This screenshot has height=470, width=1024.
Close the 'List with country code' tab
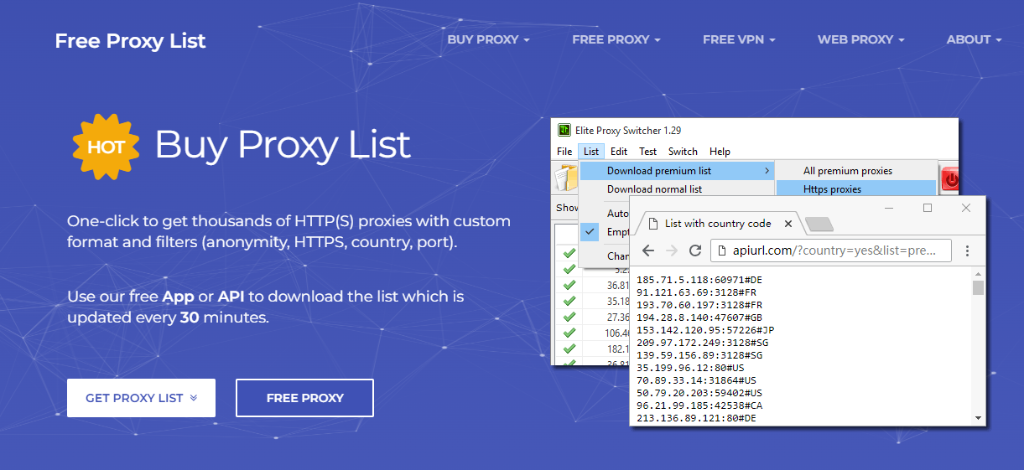[x=788, y=223]
